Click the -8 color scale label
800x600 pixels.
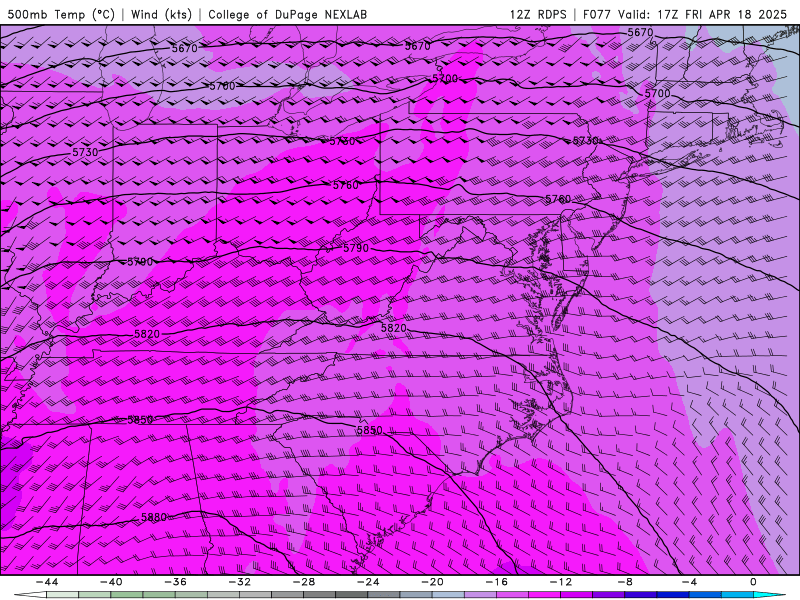[x=625, y=582]
